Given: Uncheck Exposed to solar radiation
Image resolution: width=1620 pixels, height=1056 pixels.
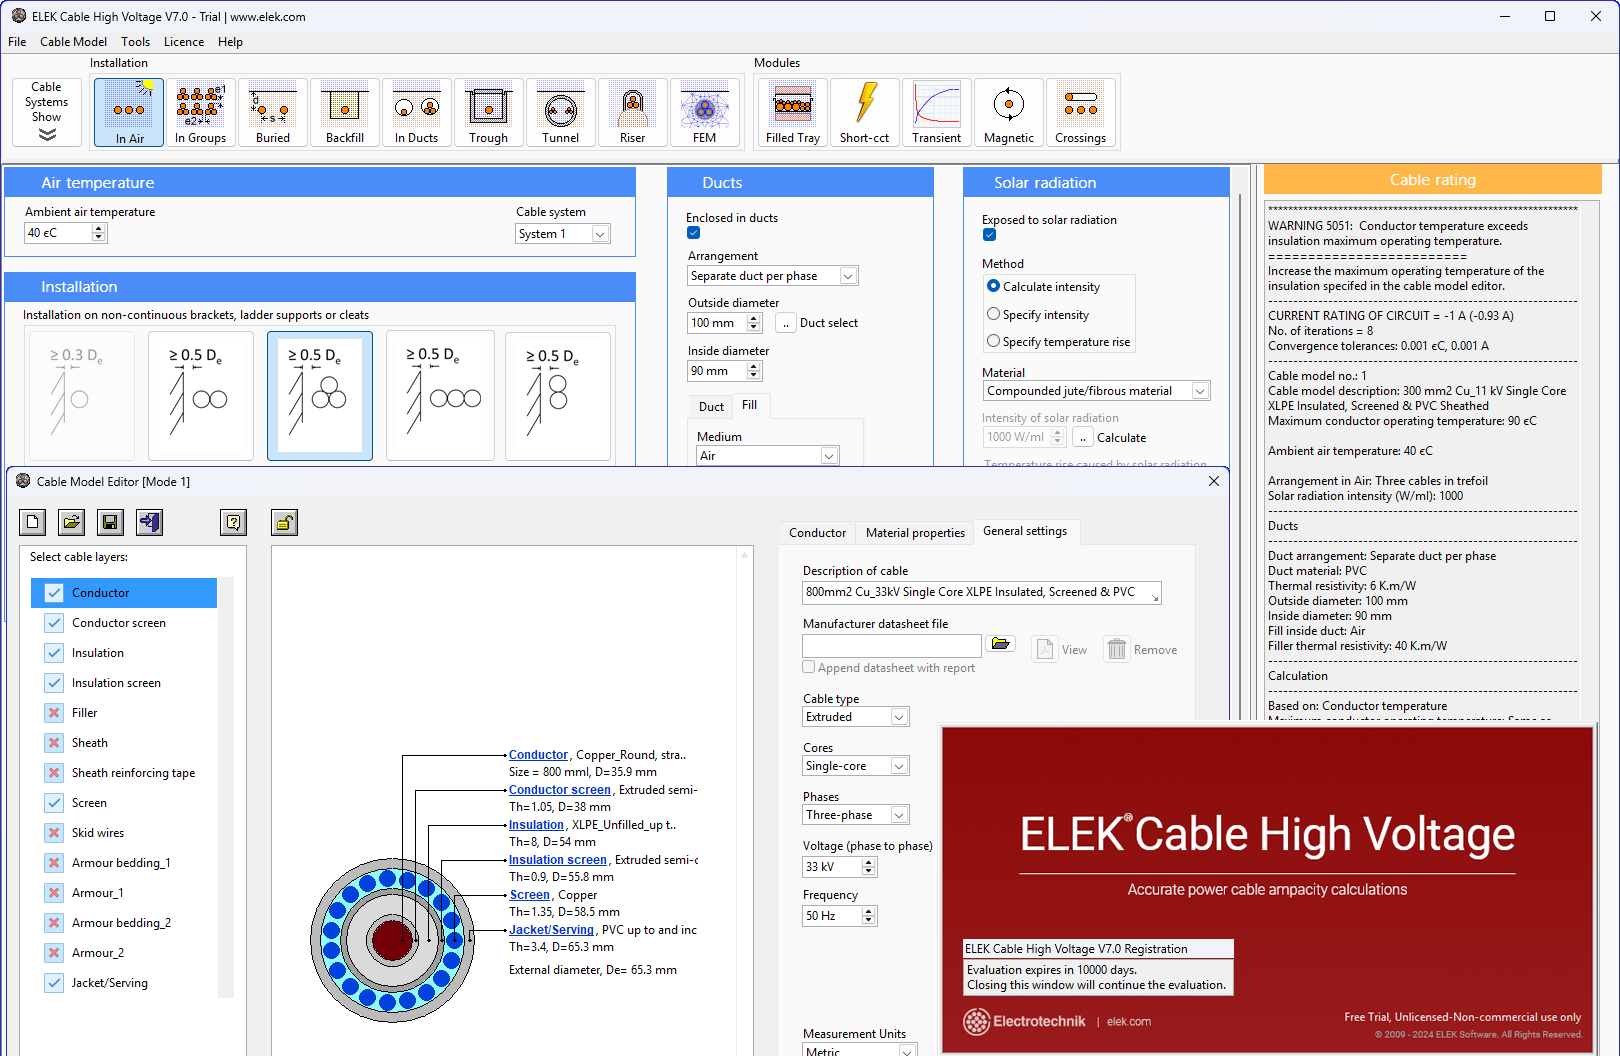Looking at the screenshot, I should tap(989, 235).
